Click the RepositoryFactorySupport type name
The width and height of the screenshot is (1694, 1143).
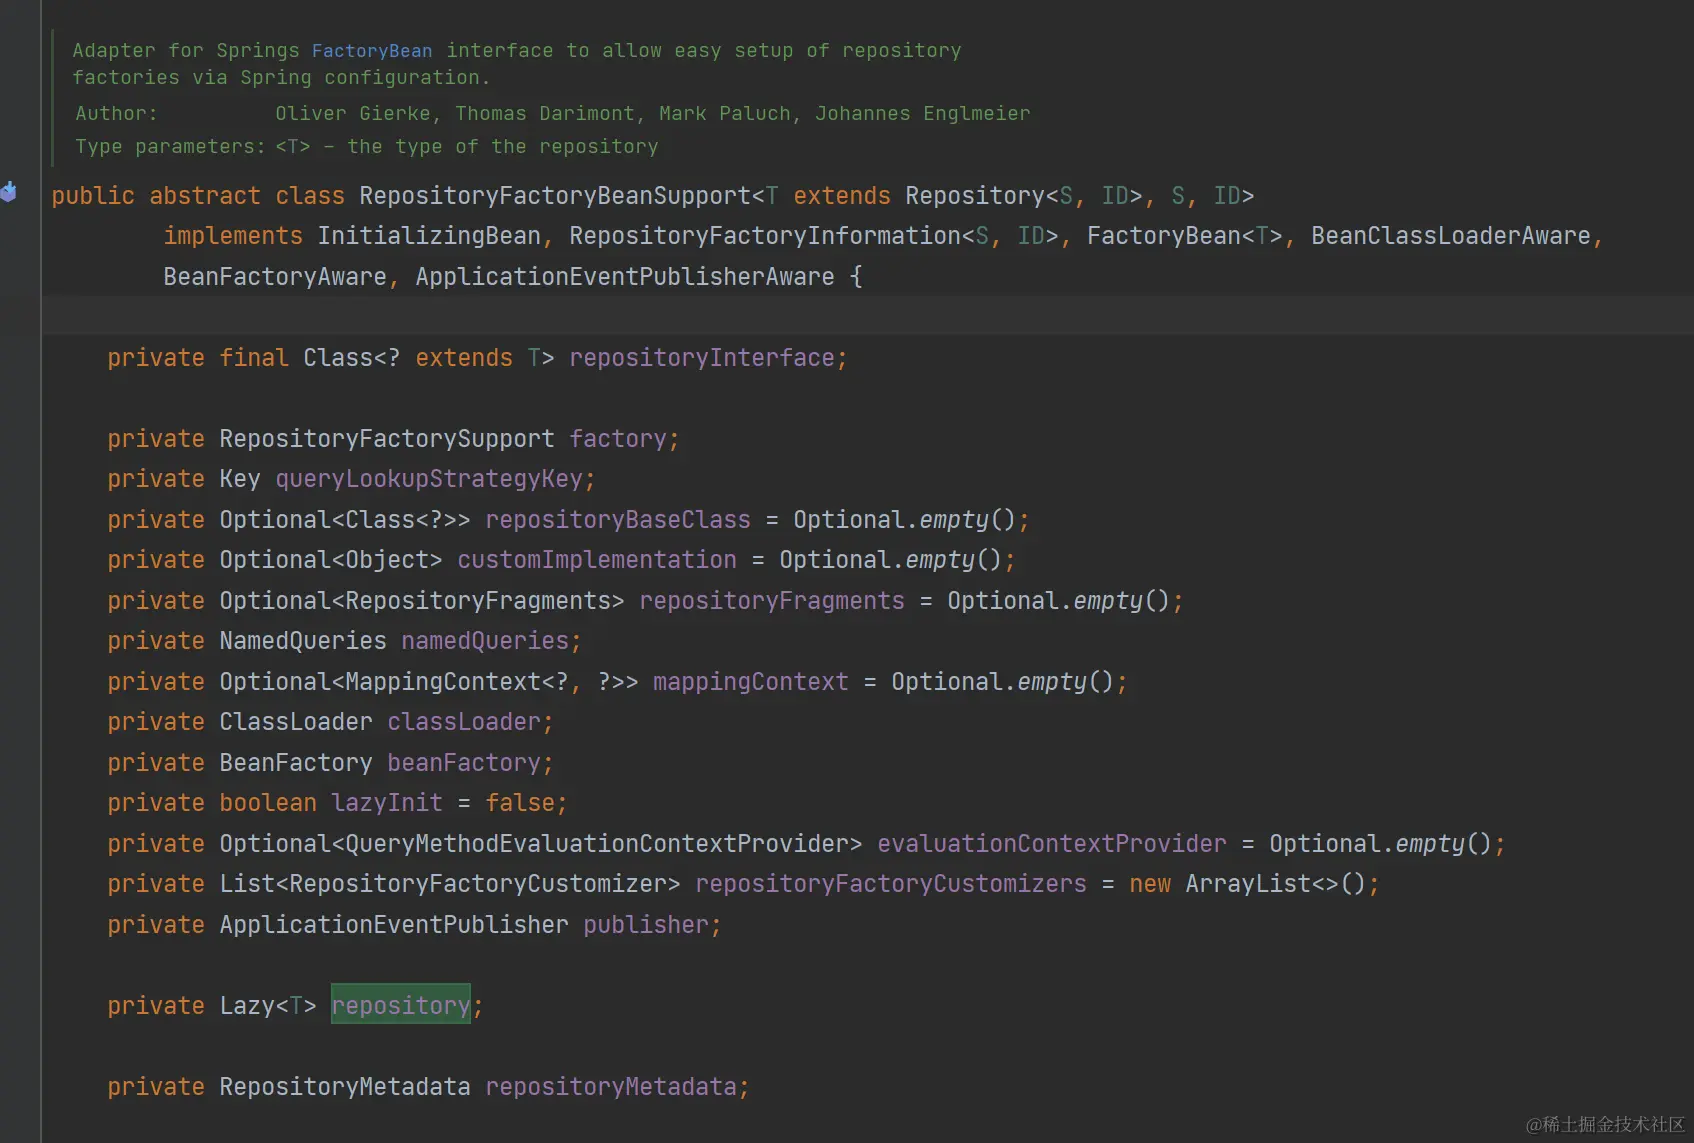pyautogui.click(x=387, y=439)
